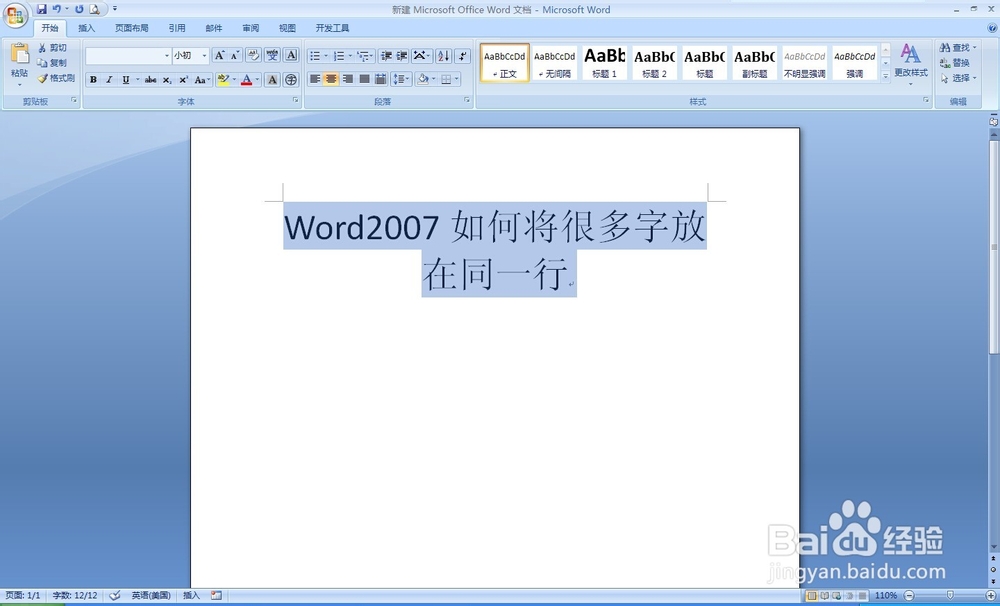Toggle Italic formatting
This screenshot has width=1000, height=606.
[x=109, y=80]
